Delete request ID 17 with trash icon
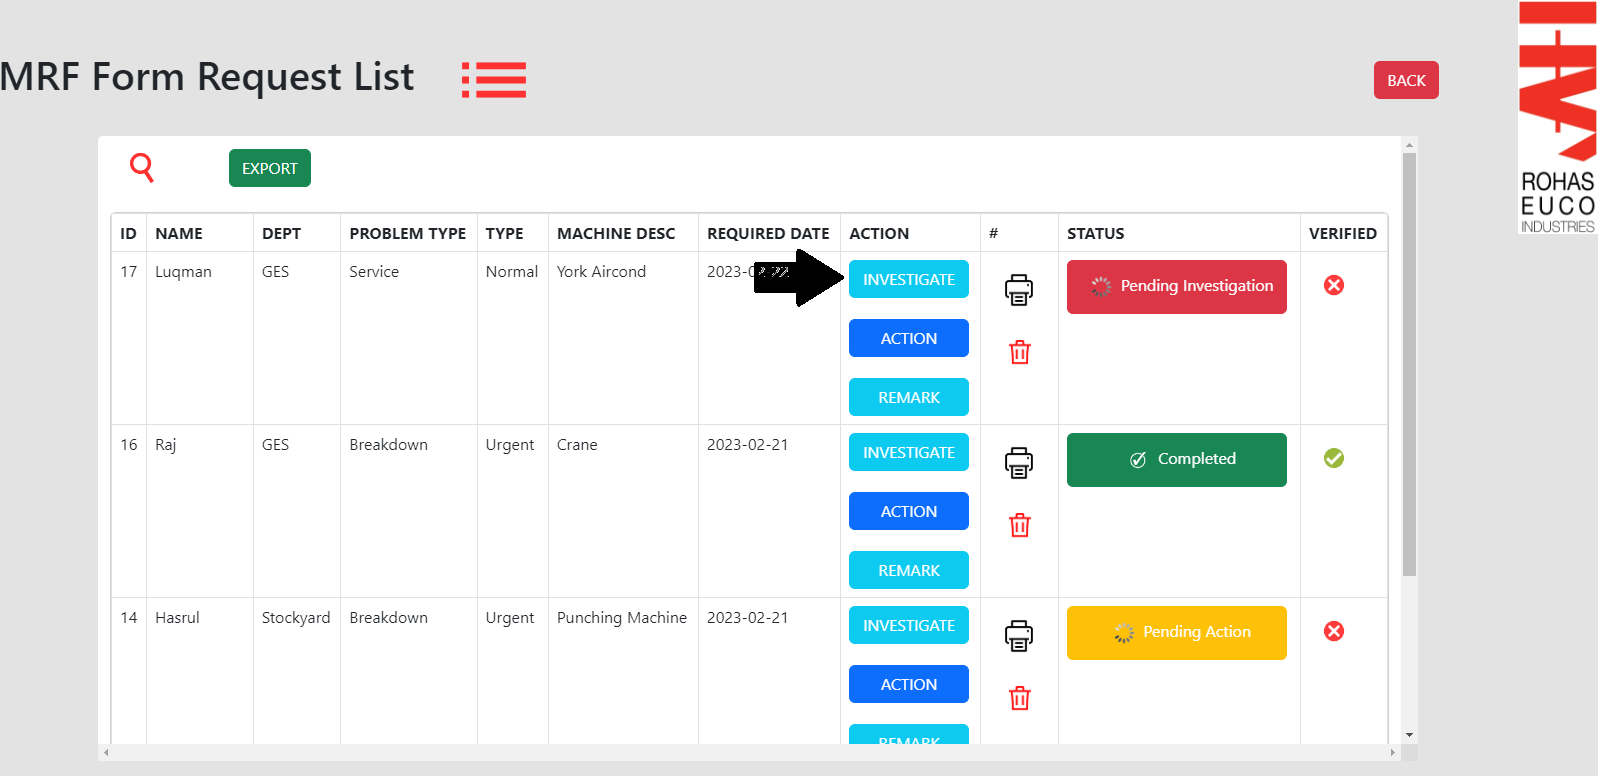1598x776 pixels. click(1019, 352)
